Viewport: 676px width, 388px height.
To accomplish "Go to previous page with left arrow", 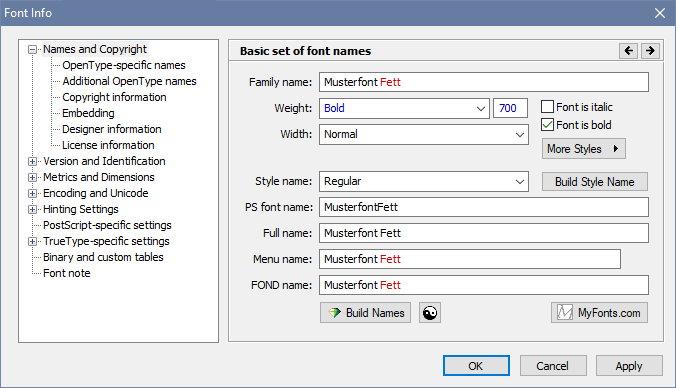I will click(x=629, y=51).
